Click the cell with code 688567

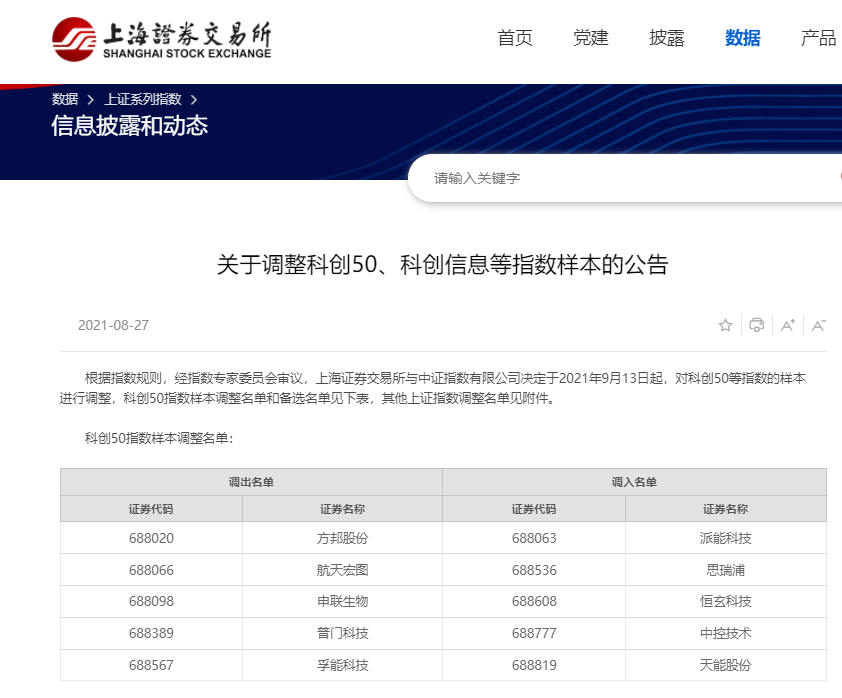[151, 665]
